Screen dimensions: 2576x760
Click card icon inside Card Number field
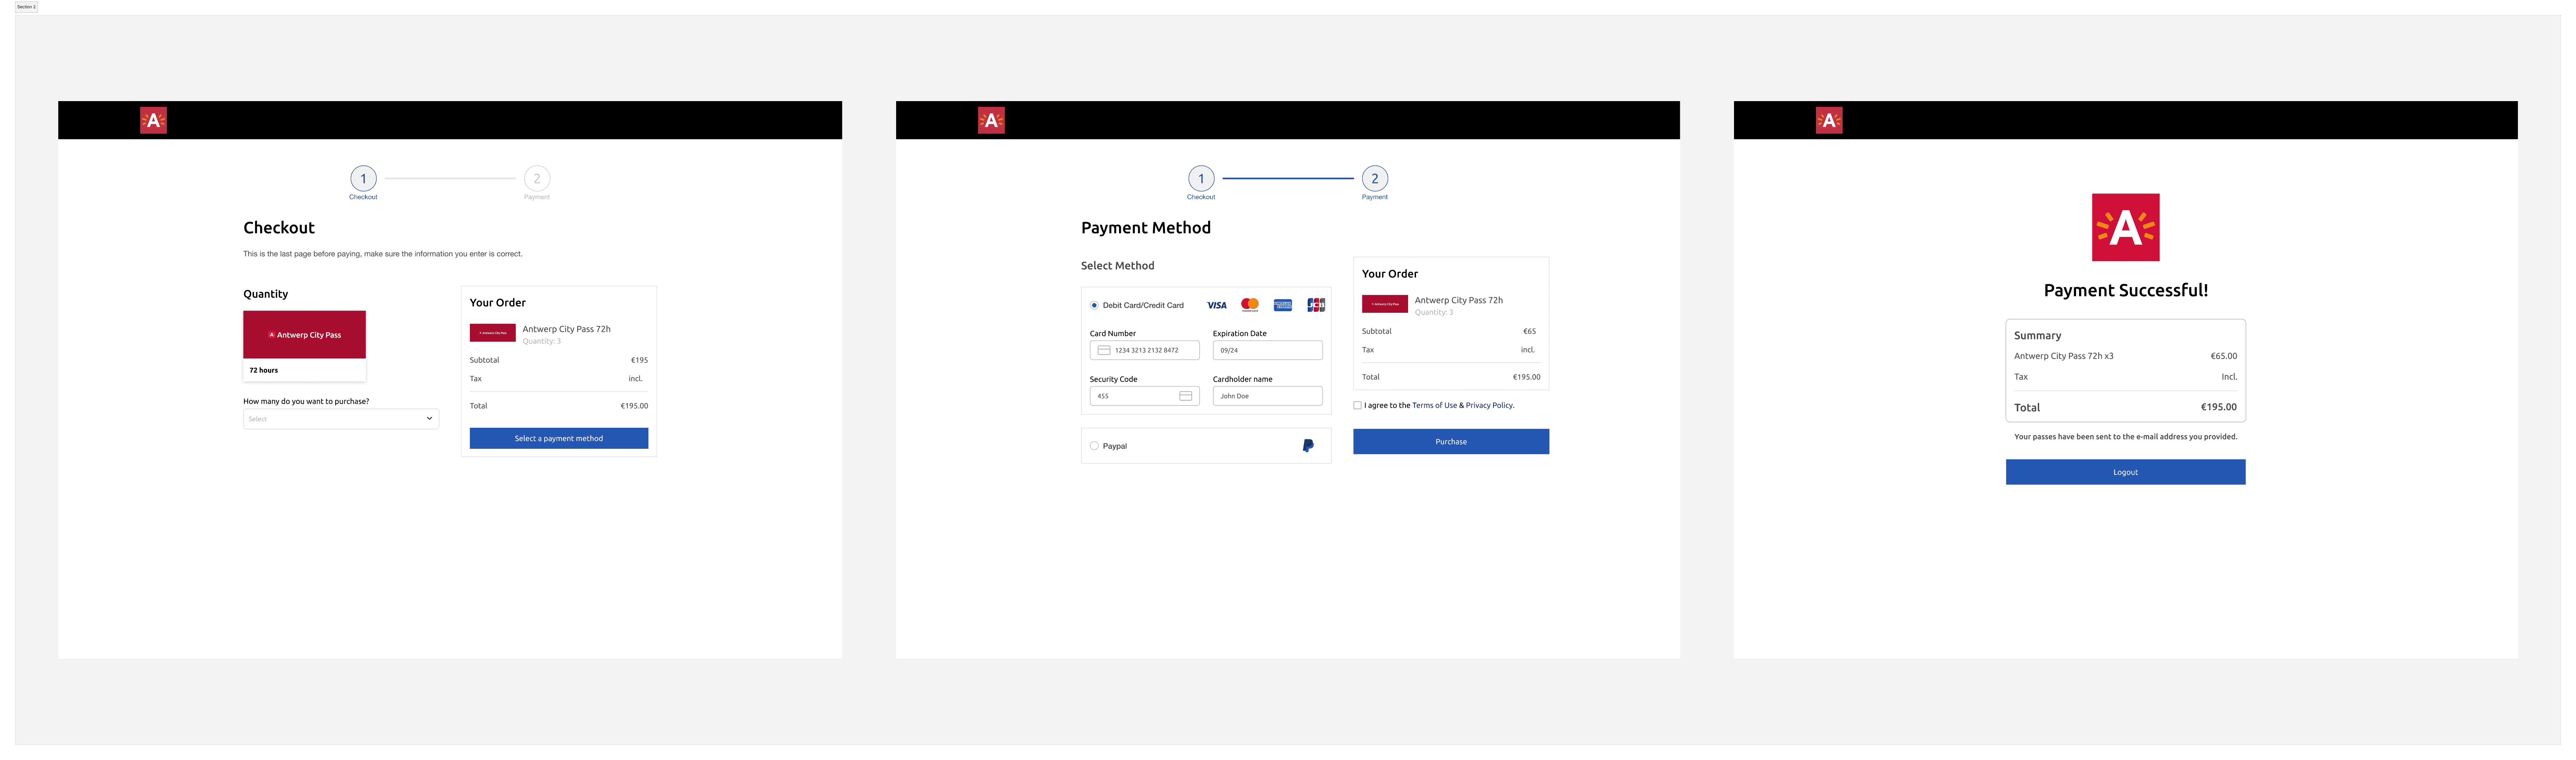[1104, 350]
